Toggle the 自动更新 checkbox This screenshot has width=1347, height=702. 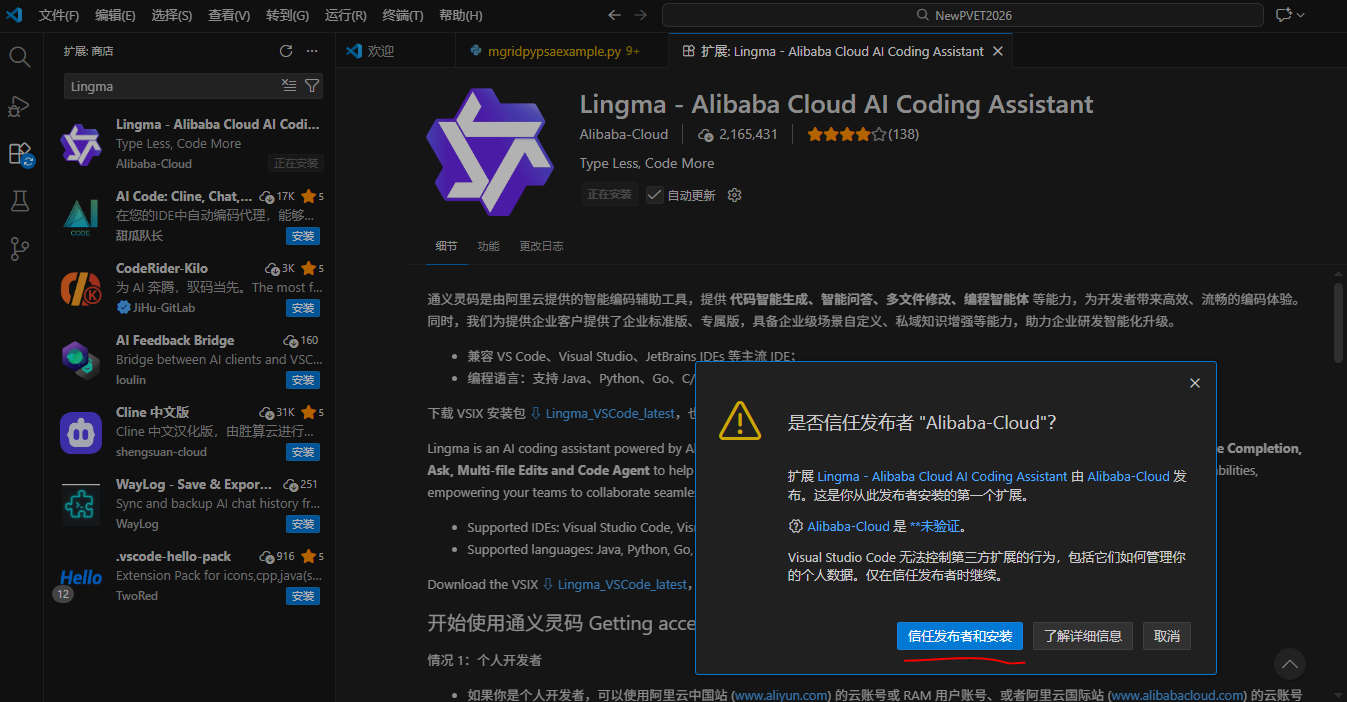(x=654, y=195)
